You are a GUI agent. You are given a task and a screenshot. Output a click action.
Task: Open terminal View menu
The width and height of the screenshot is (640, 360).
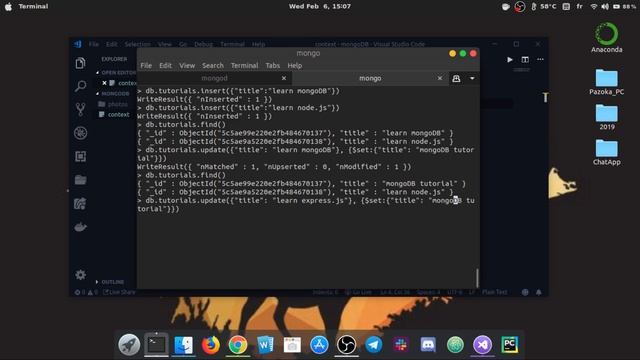[187, 65]
